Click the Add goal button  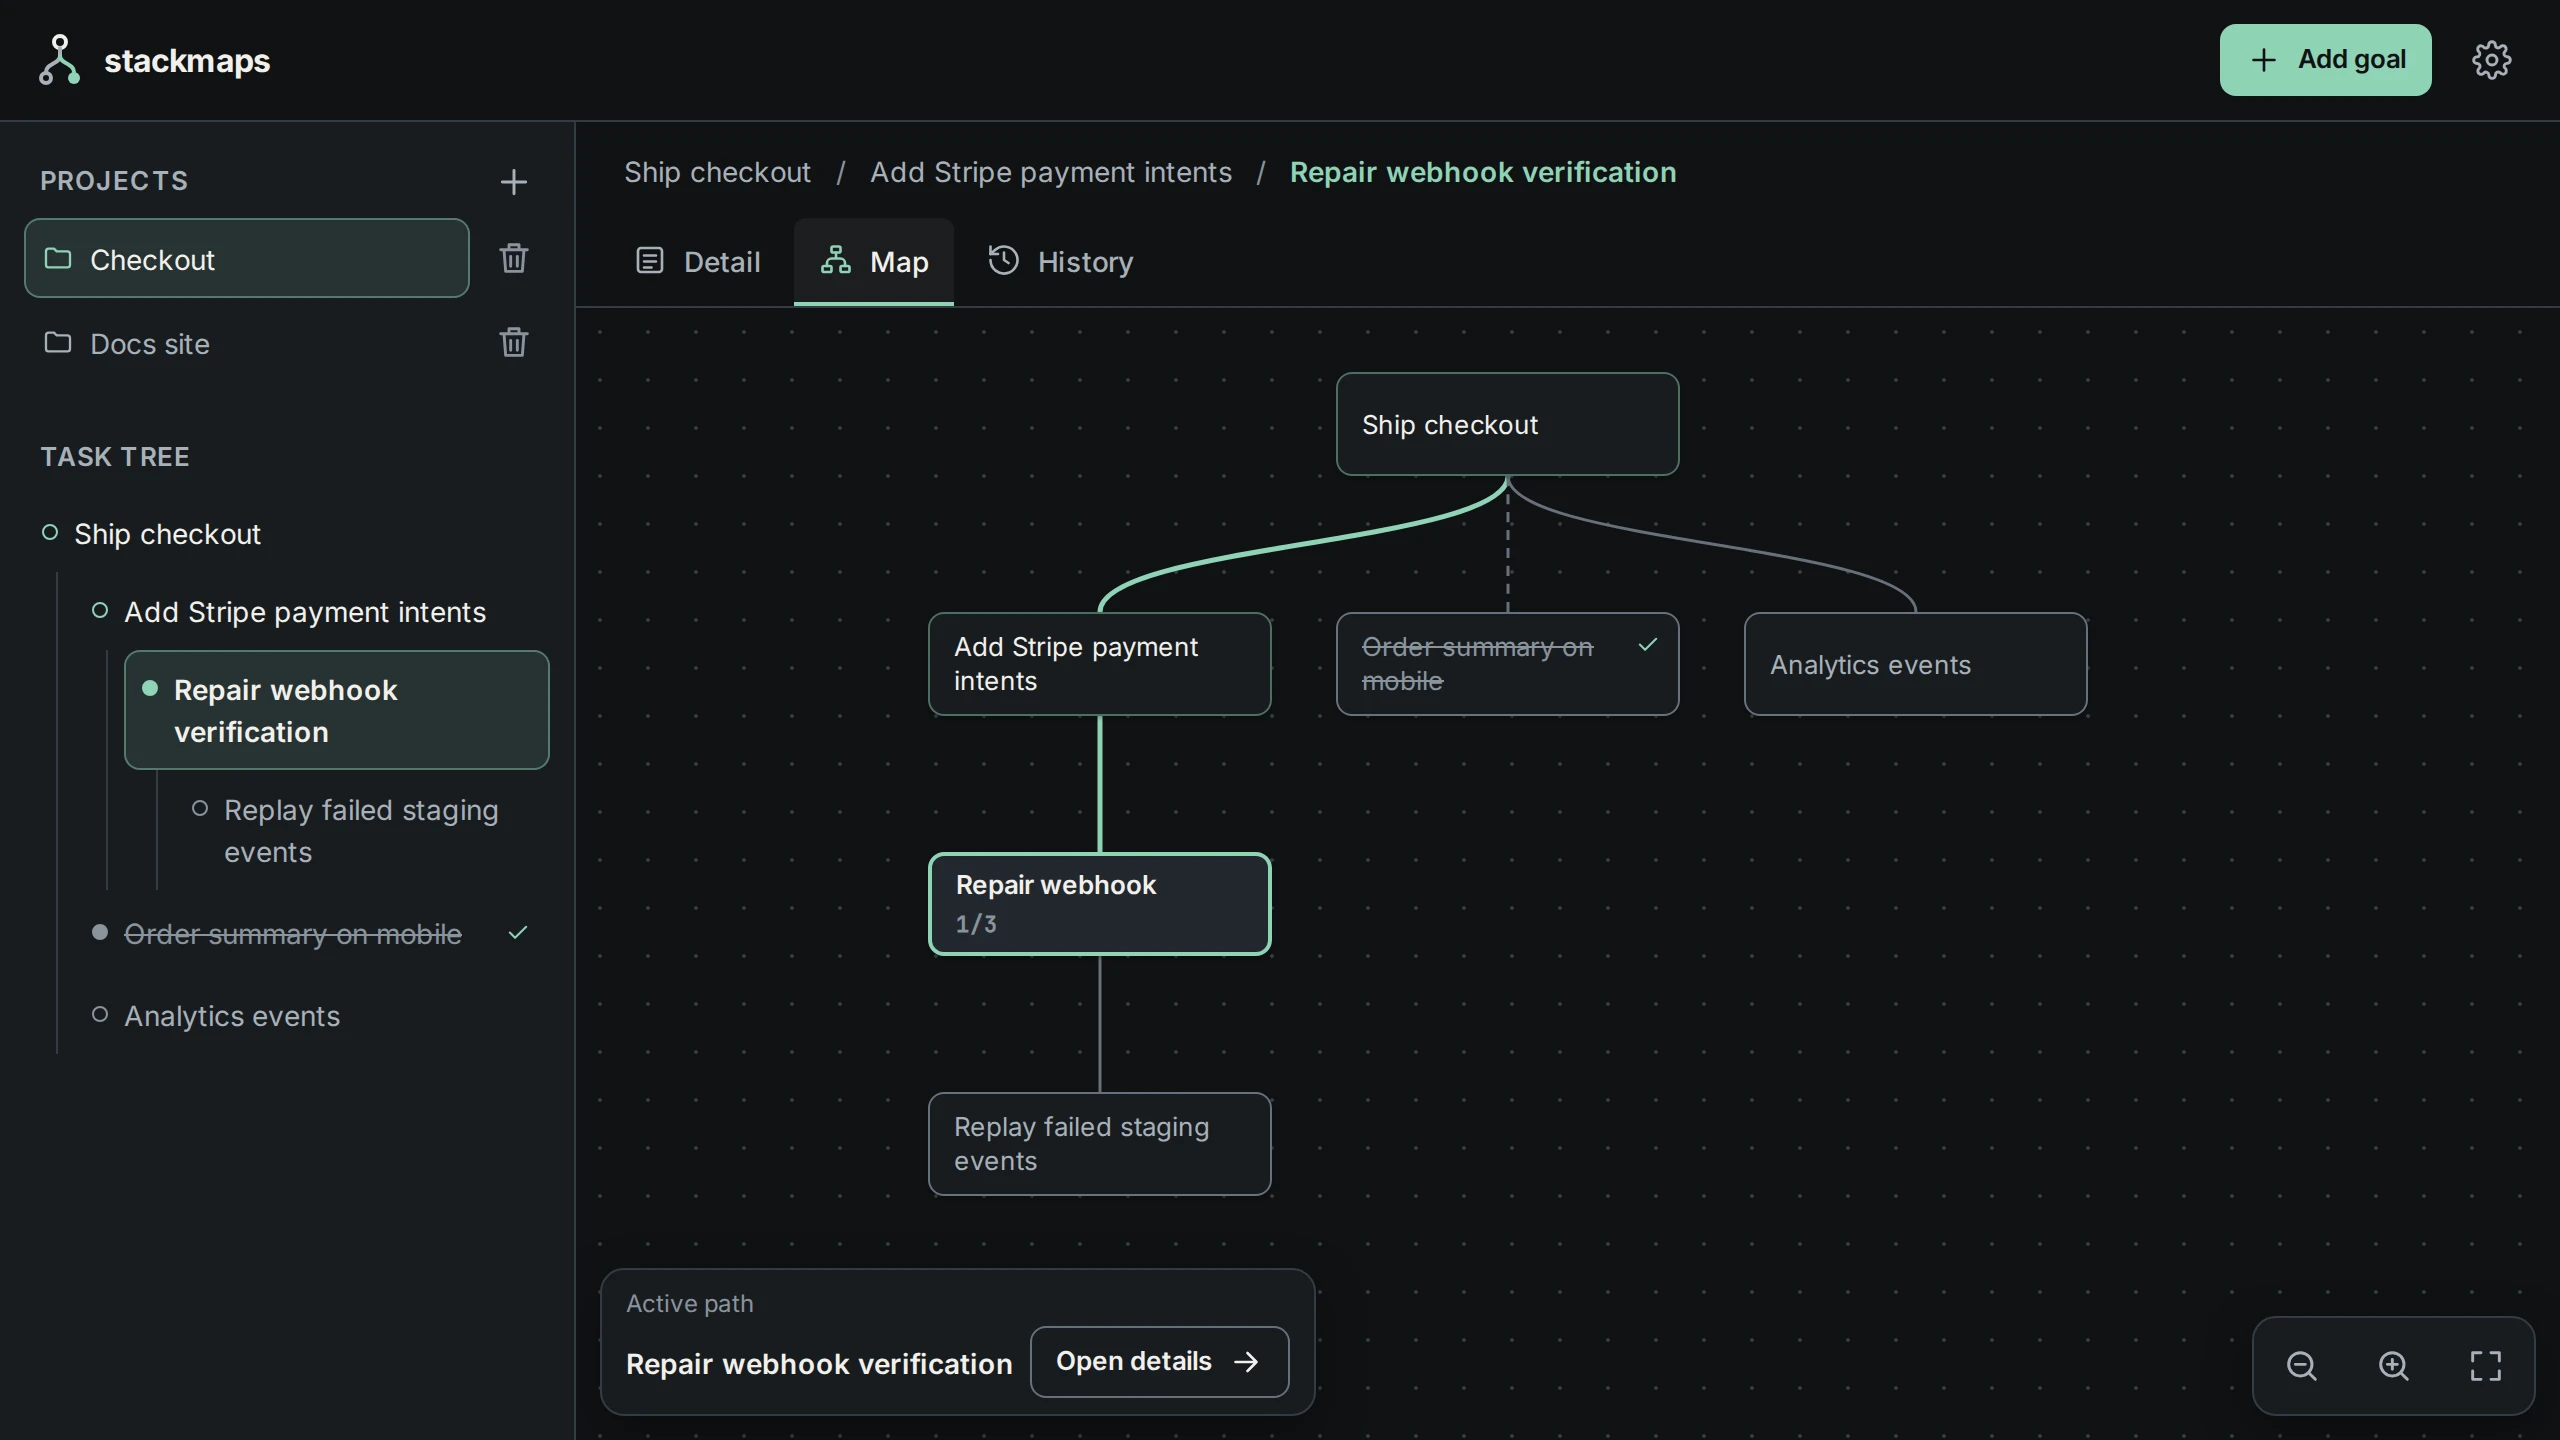(x=2325, y=60)
